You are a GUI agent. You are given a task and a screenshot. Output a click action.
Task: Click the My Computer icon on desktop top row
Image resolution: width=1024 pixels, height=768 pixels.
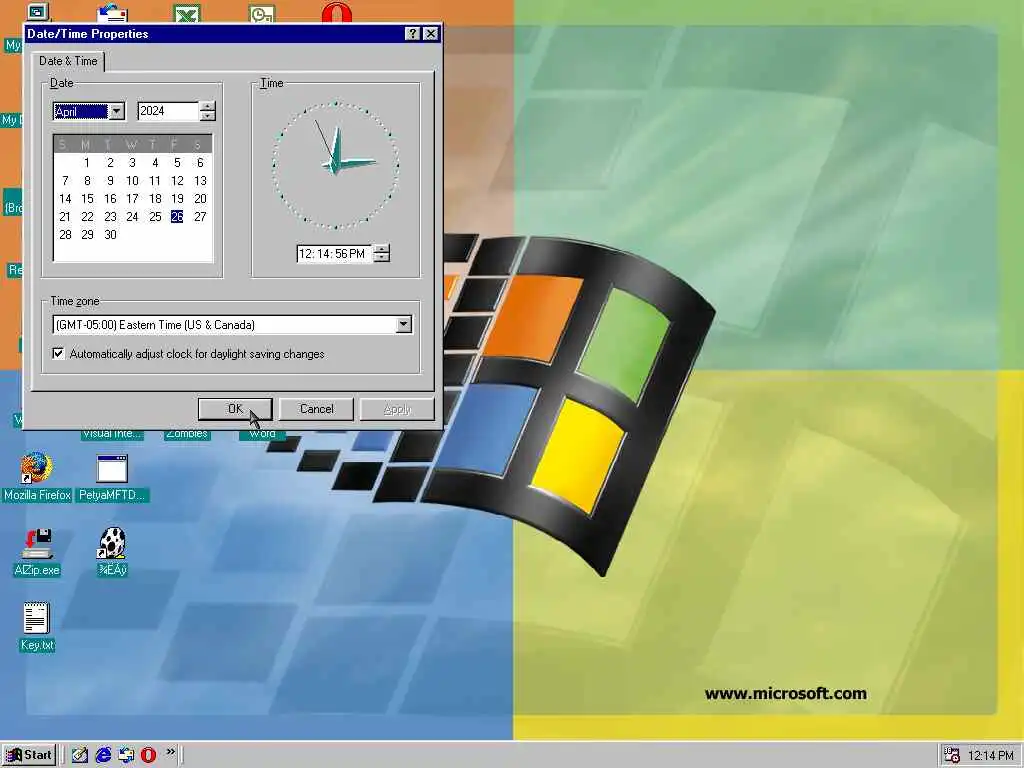(37, 12)
